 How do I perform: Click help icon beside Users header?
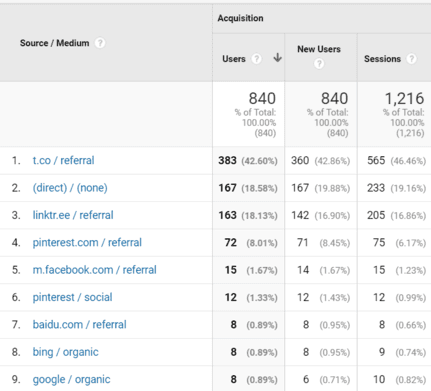256,59
